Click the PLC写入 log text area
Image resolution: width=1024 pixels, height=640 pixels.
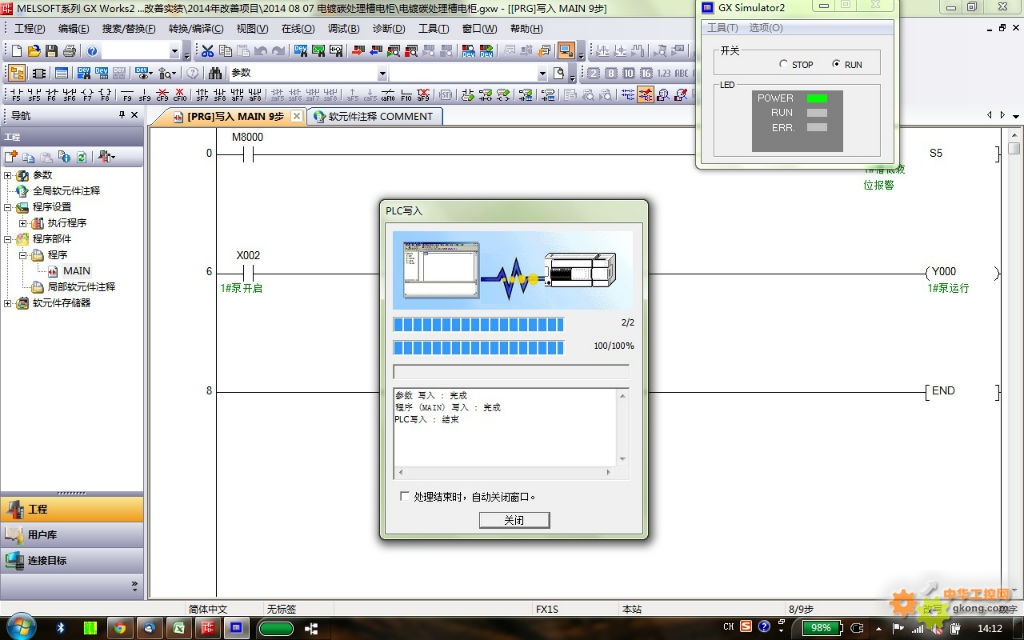point(505,427)
